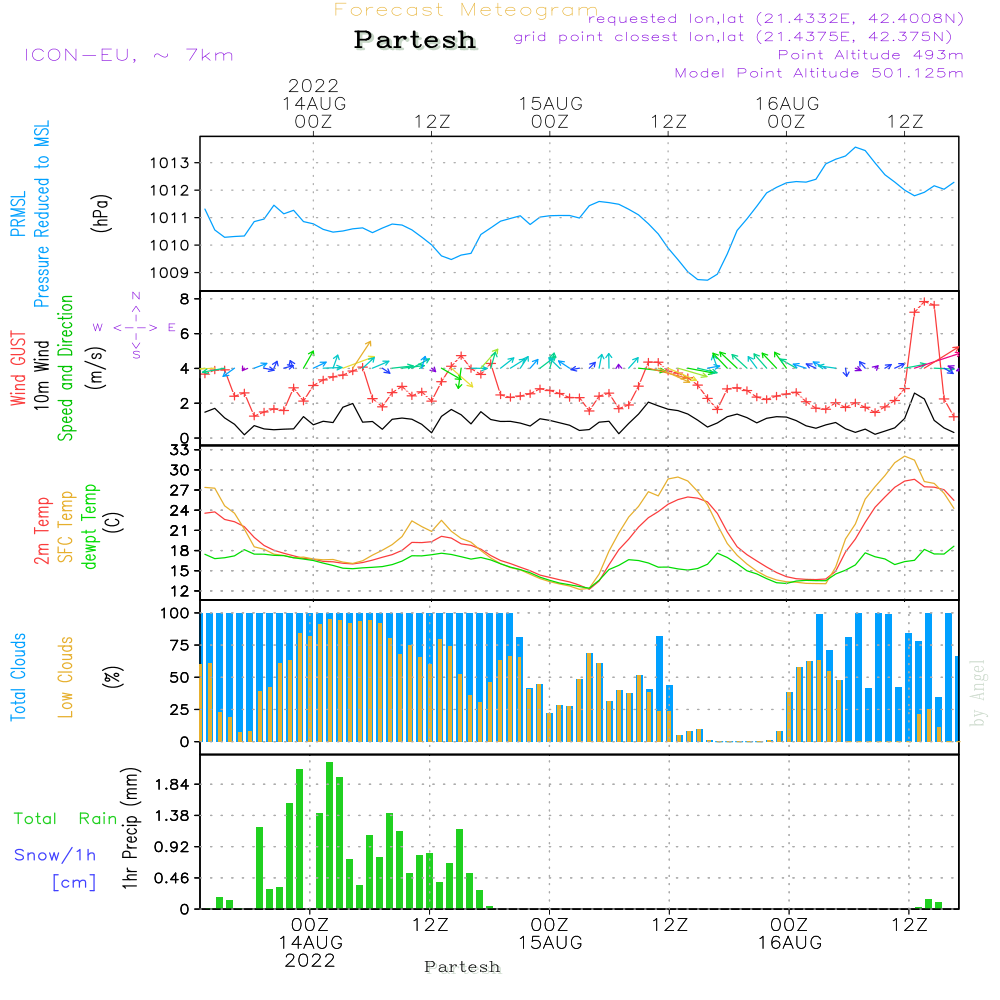Click the requested lon,lat coordinates text

(x=776, y=18)
